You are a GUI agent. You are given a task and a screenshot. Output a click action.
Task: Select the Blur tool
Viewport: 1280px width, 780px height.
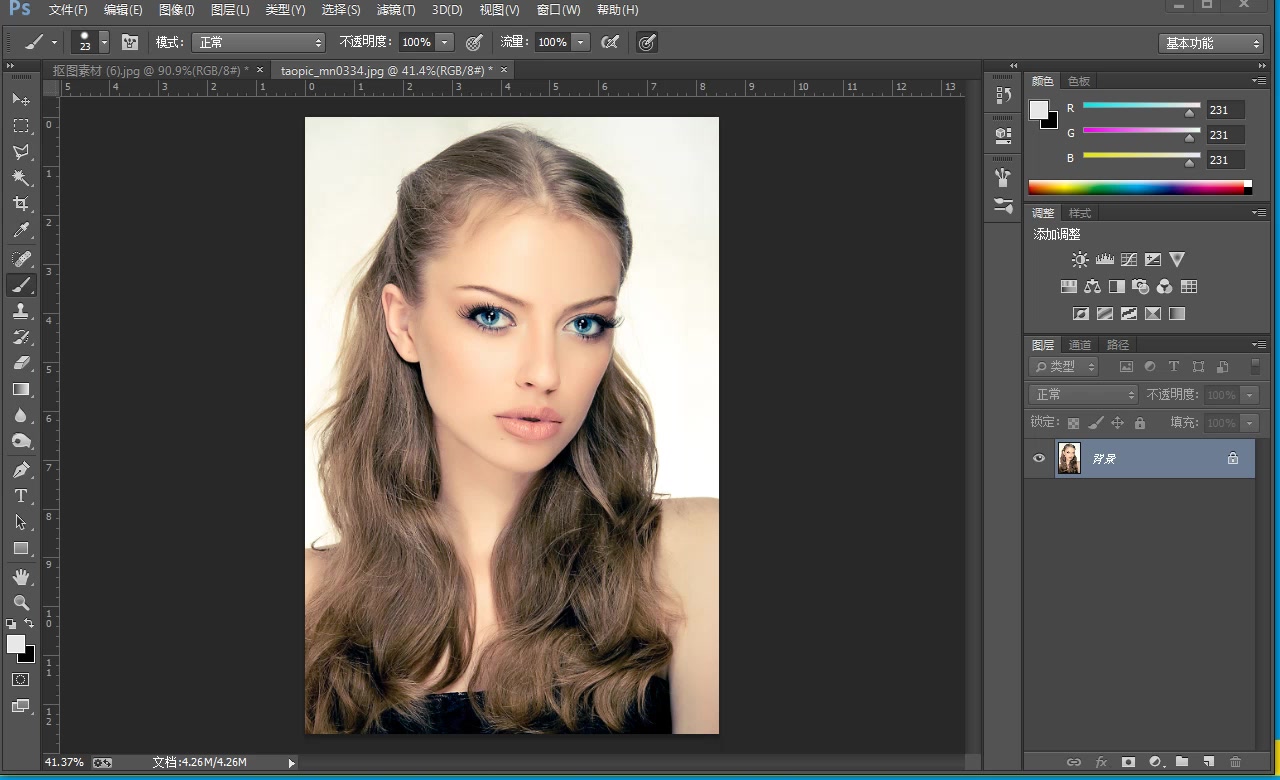click(21, 415)
